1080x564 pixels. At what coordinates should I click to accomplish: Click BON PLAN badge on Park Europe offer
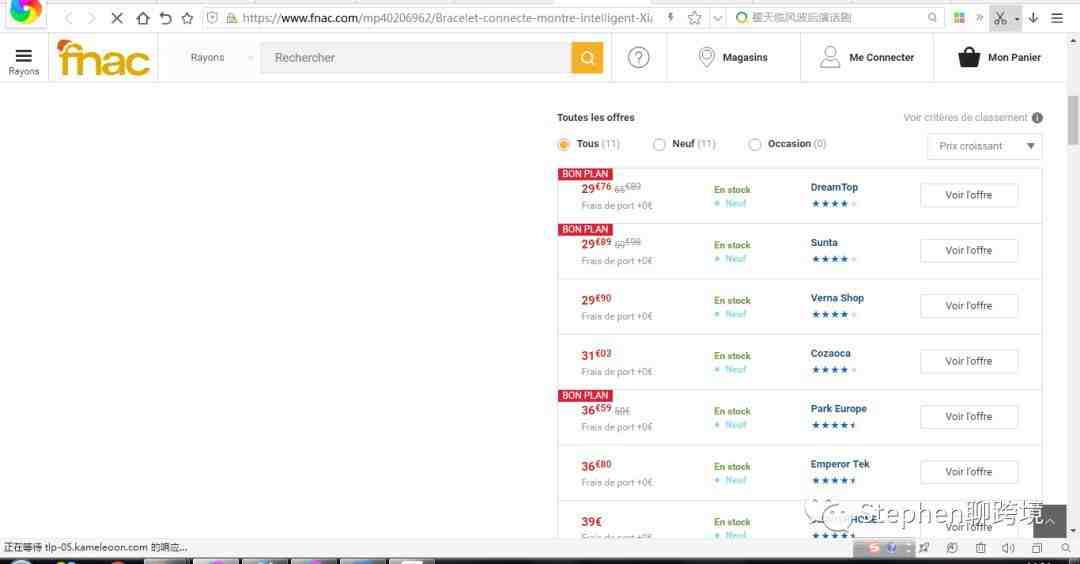585,395
